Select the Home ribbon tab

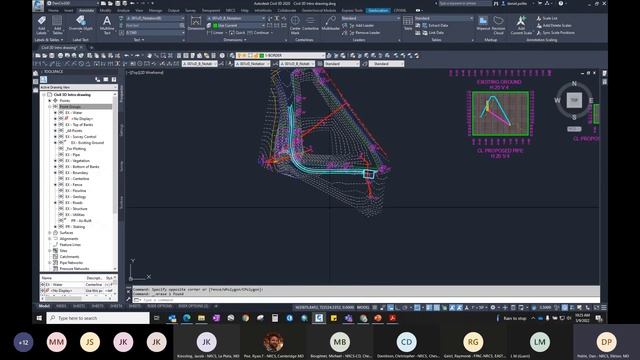(x=53, y=10)
